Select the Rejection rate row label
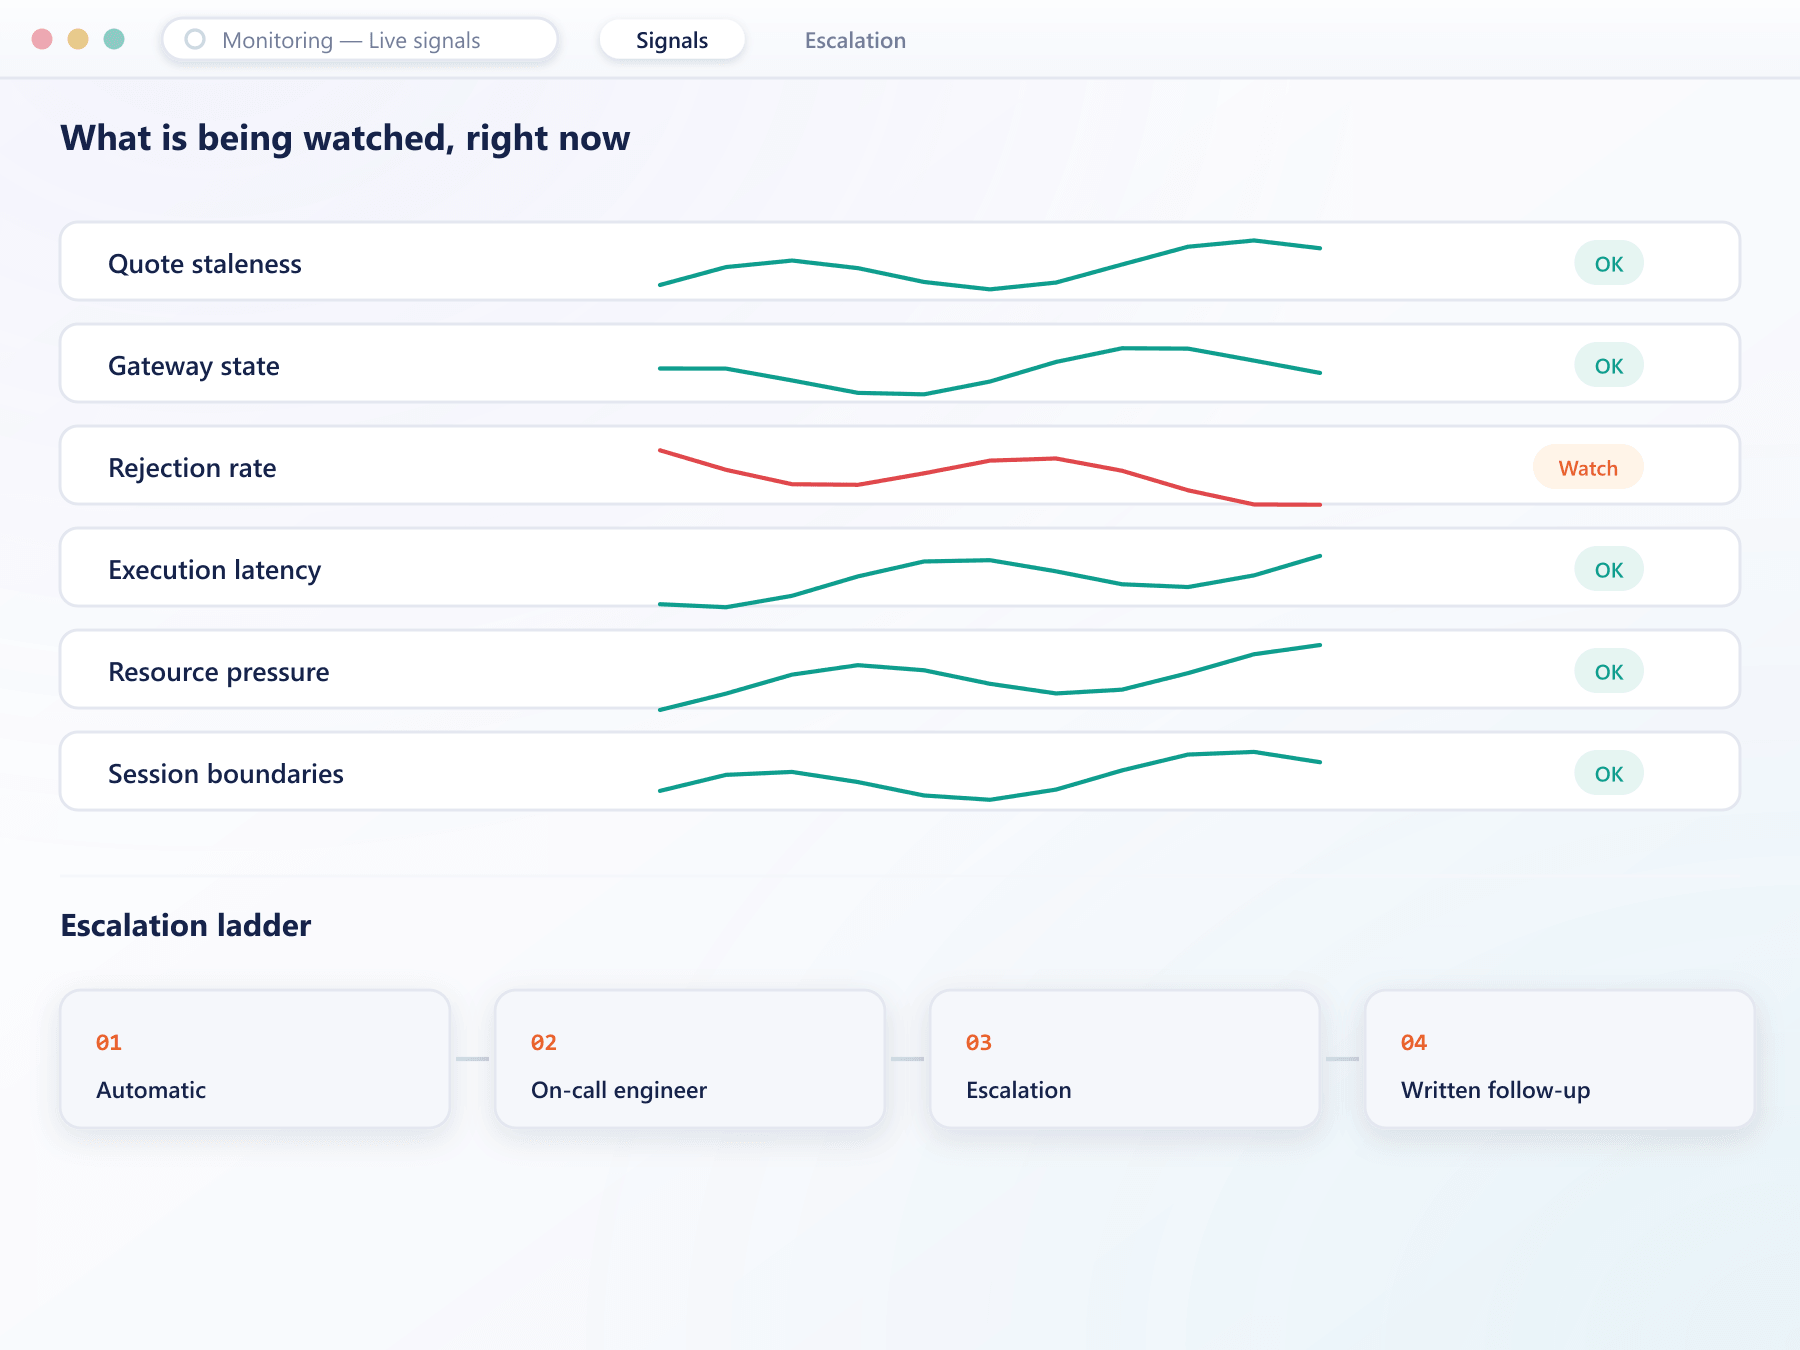This screenshot has width=1800, height=1350. (192, 468)
